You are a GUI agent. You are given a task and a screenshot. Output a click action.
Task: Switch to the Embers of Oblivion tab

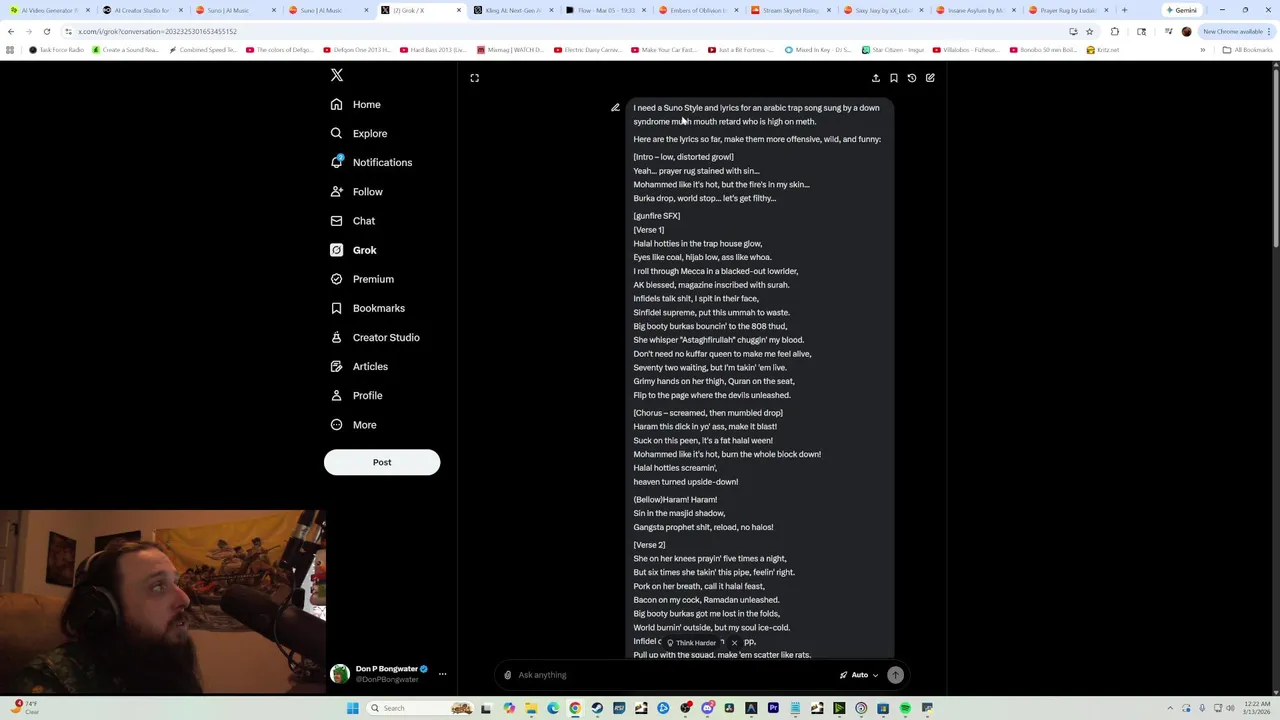697,10
